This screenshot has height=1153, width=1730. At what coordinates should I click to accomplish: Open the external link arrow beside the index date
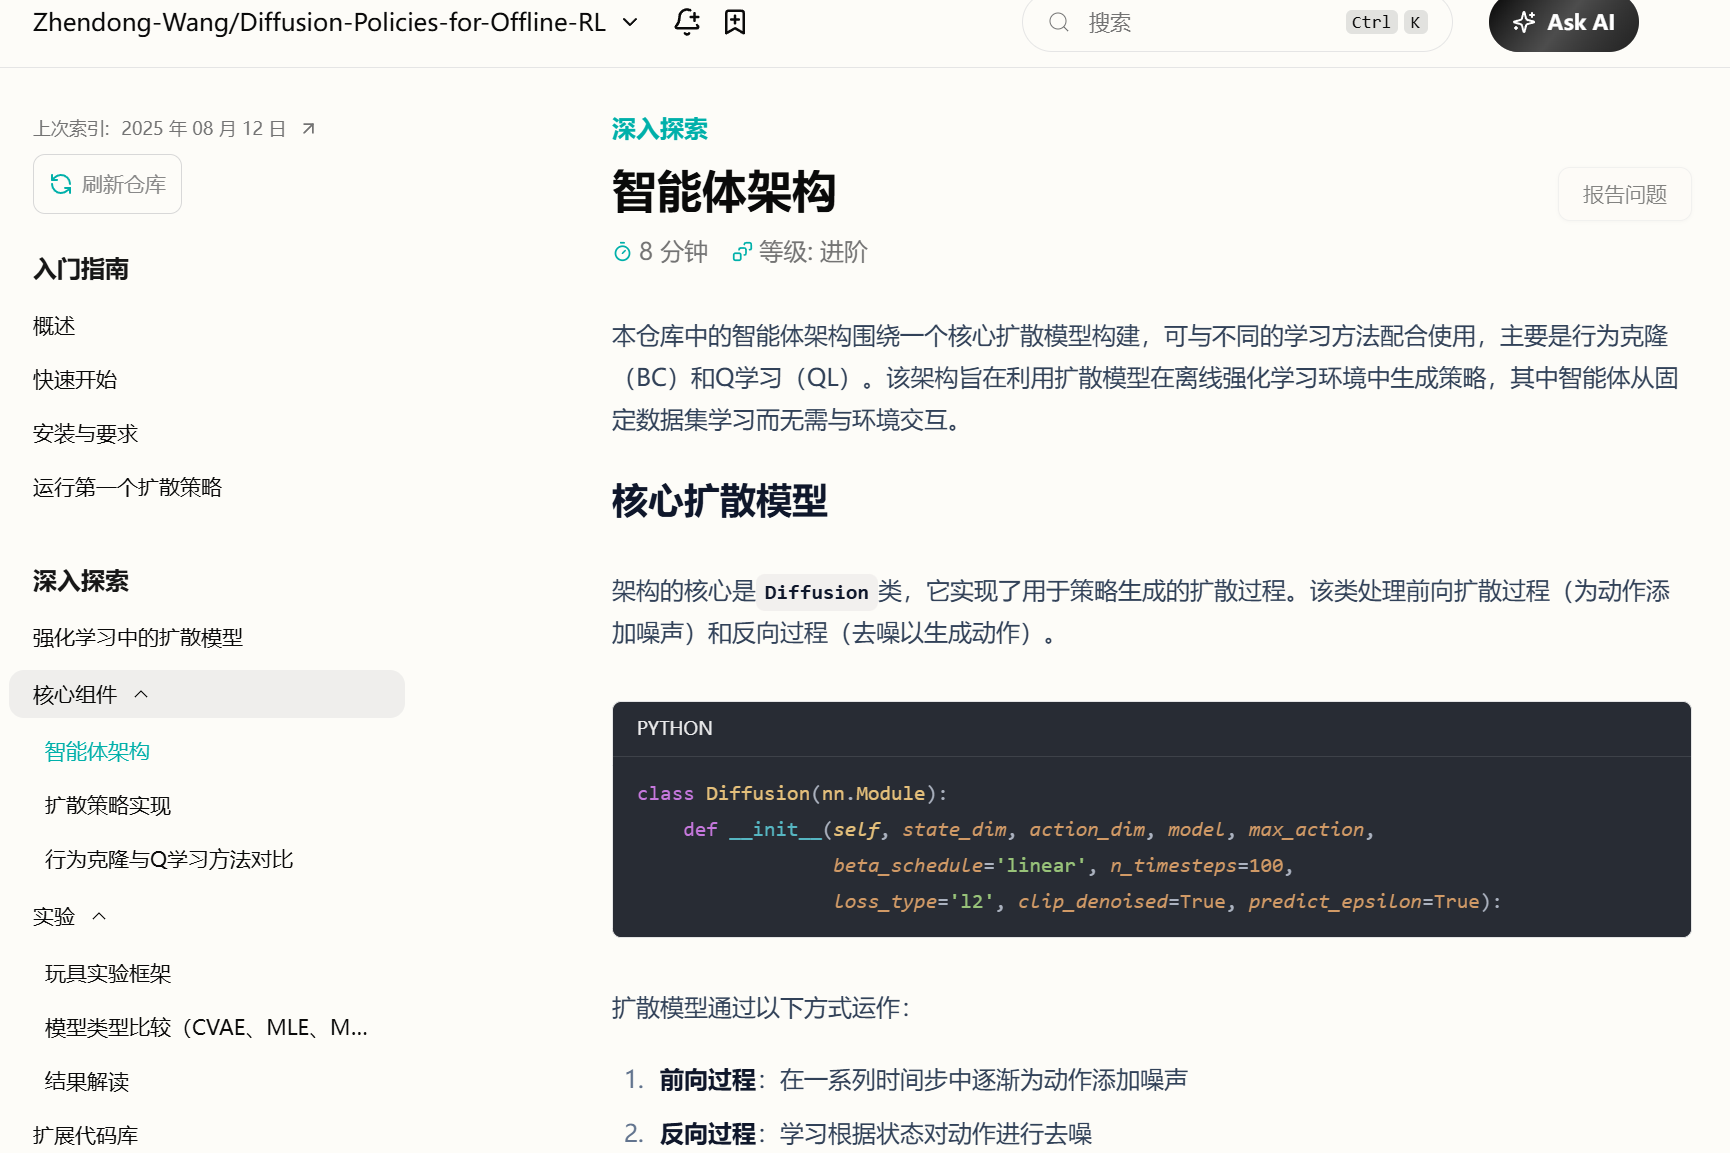(308, 128)
